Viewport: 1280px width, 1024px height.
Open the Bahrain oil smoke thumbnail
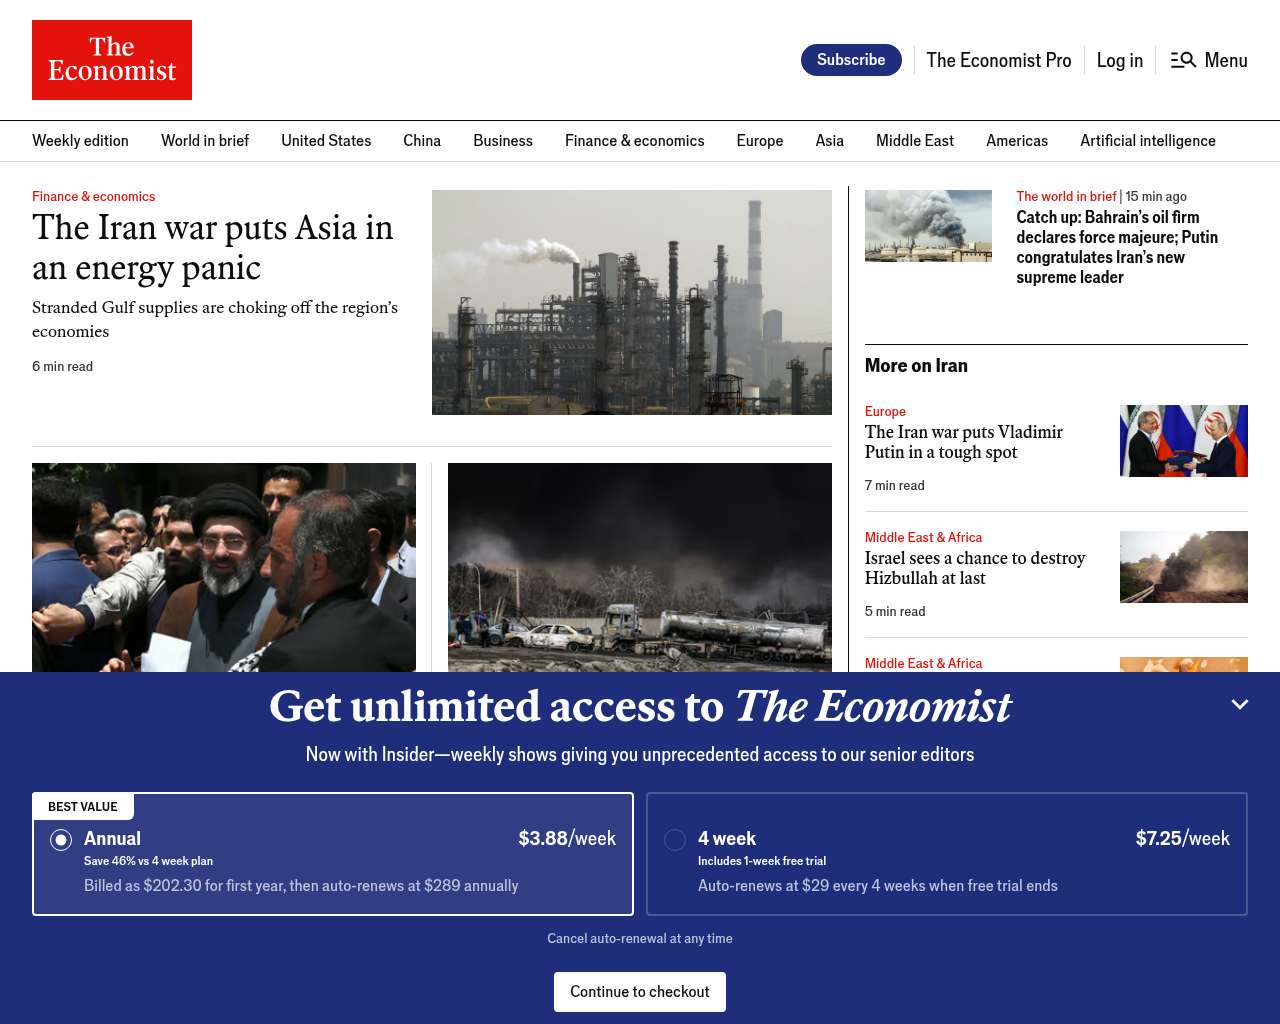tap(928, 226)
